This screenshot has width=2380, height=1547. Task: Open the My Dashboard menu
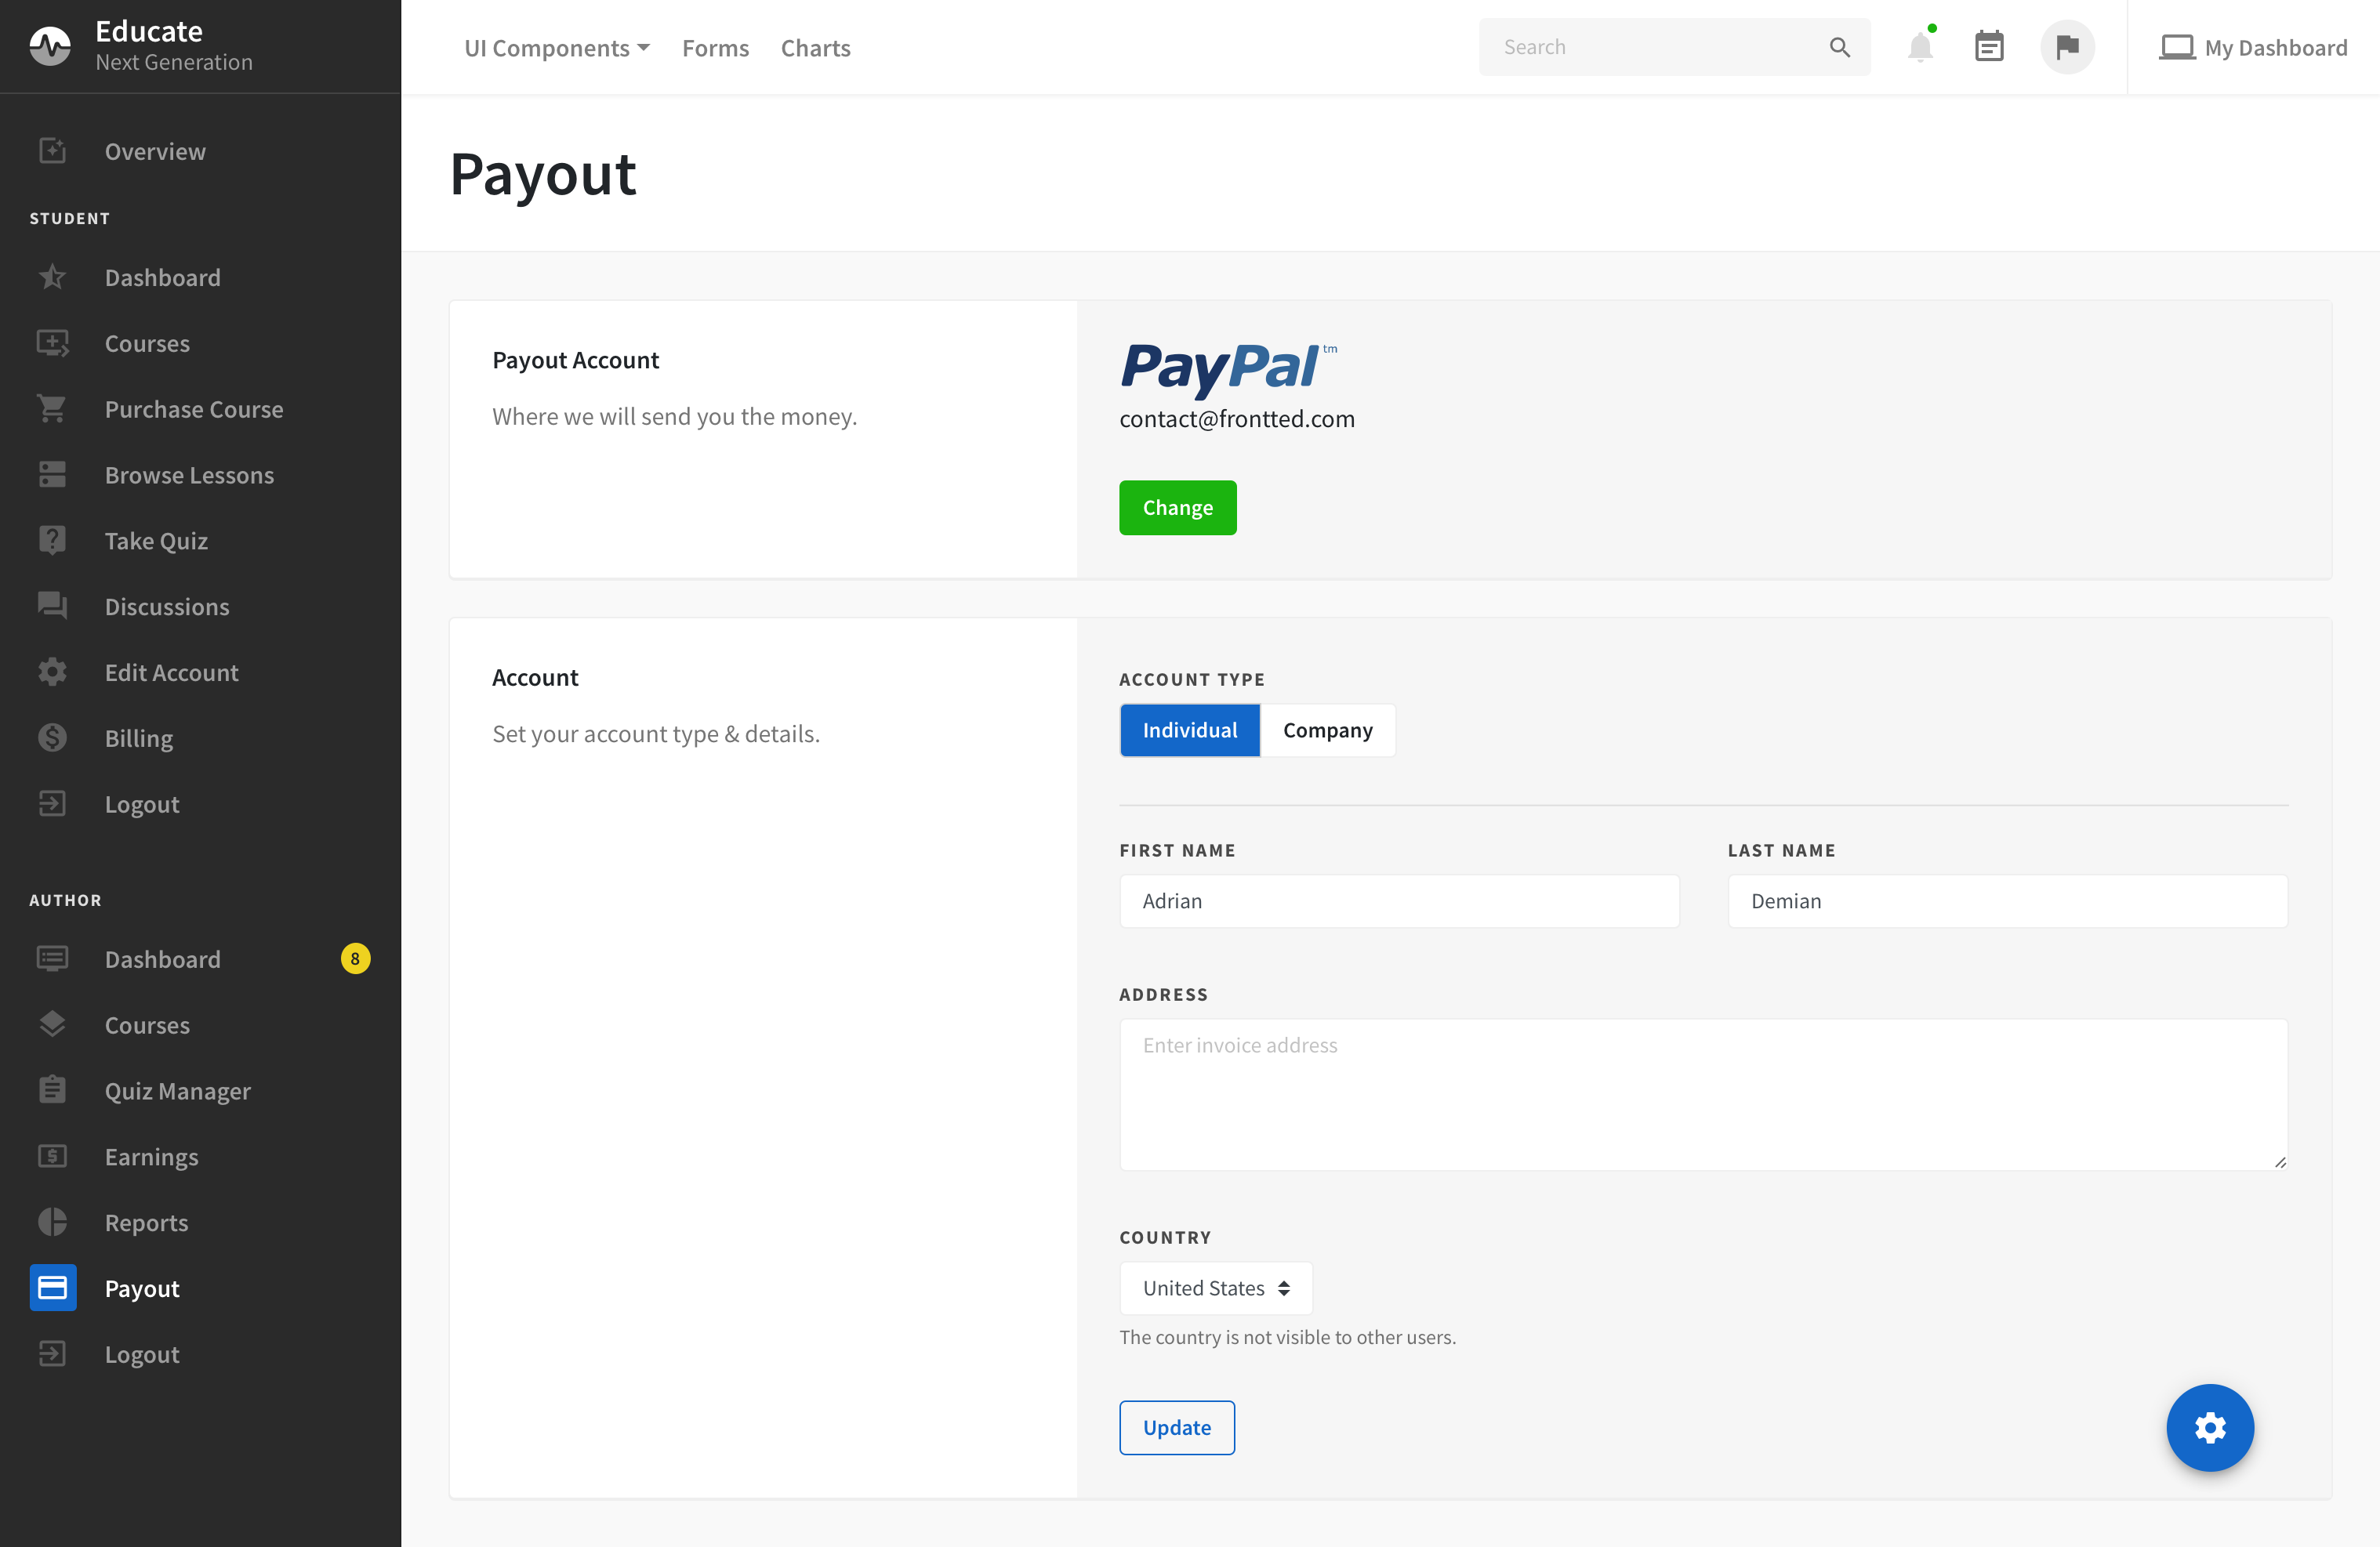pyautogui.click(x=2253, y=48)
